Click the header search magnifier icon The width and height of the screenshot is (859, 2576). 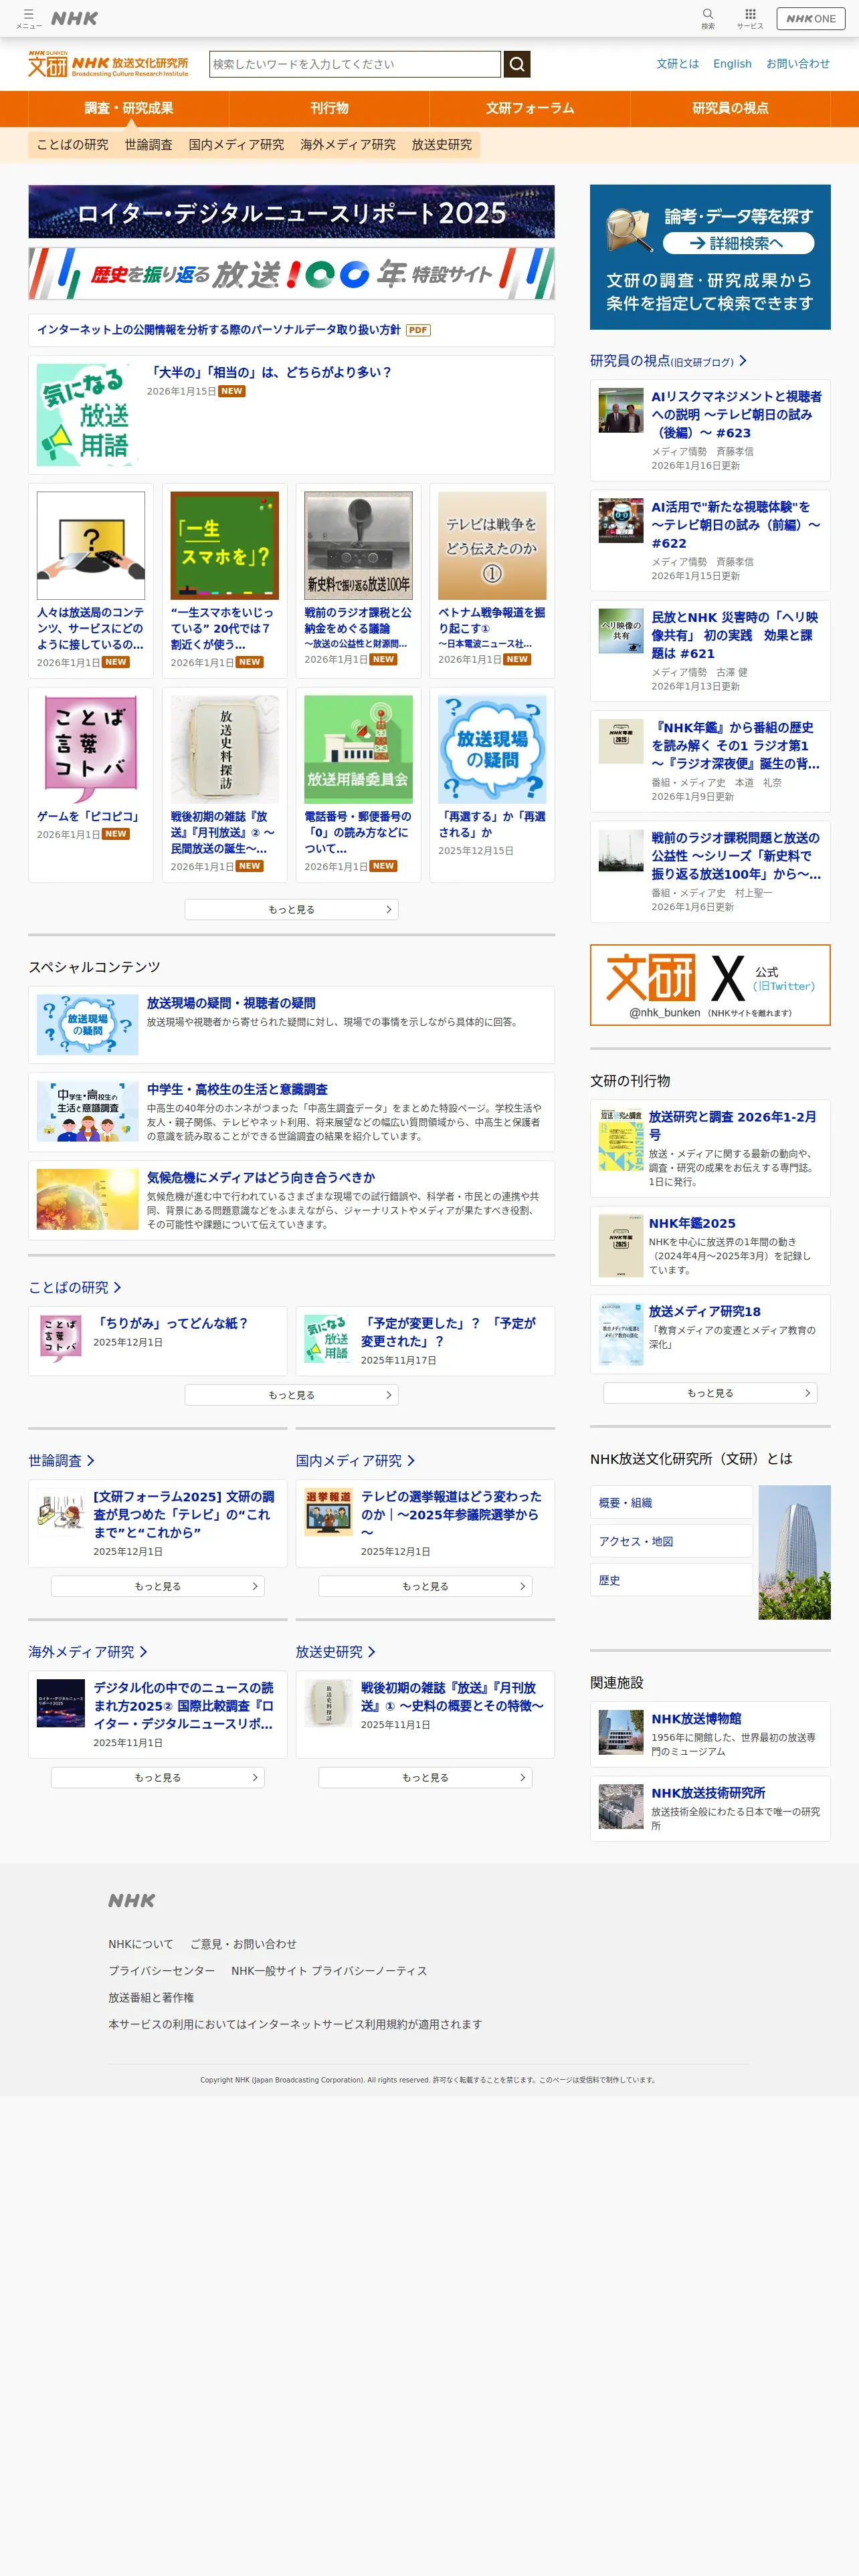[708, 18]
